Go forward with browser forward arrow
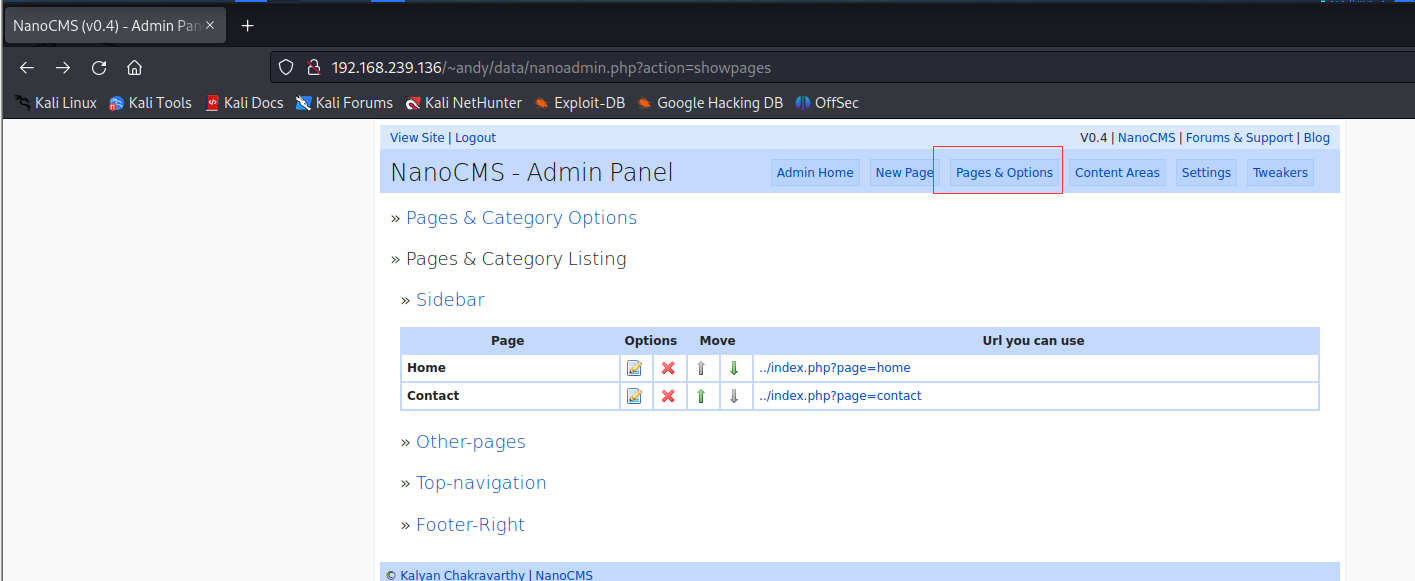This screenshot has width=1415, height=581. 63,68
